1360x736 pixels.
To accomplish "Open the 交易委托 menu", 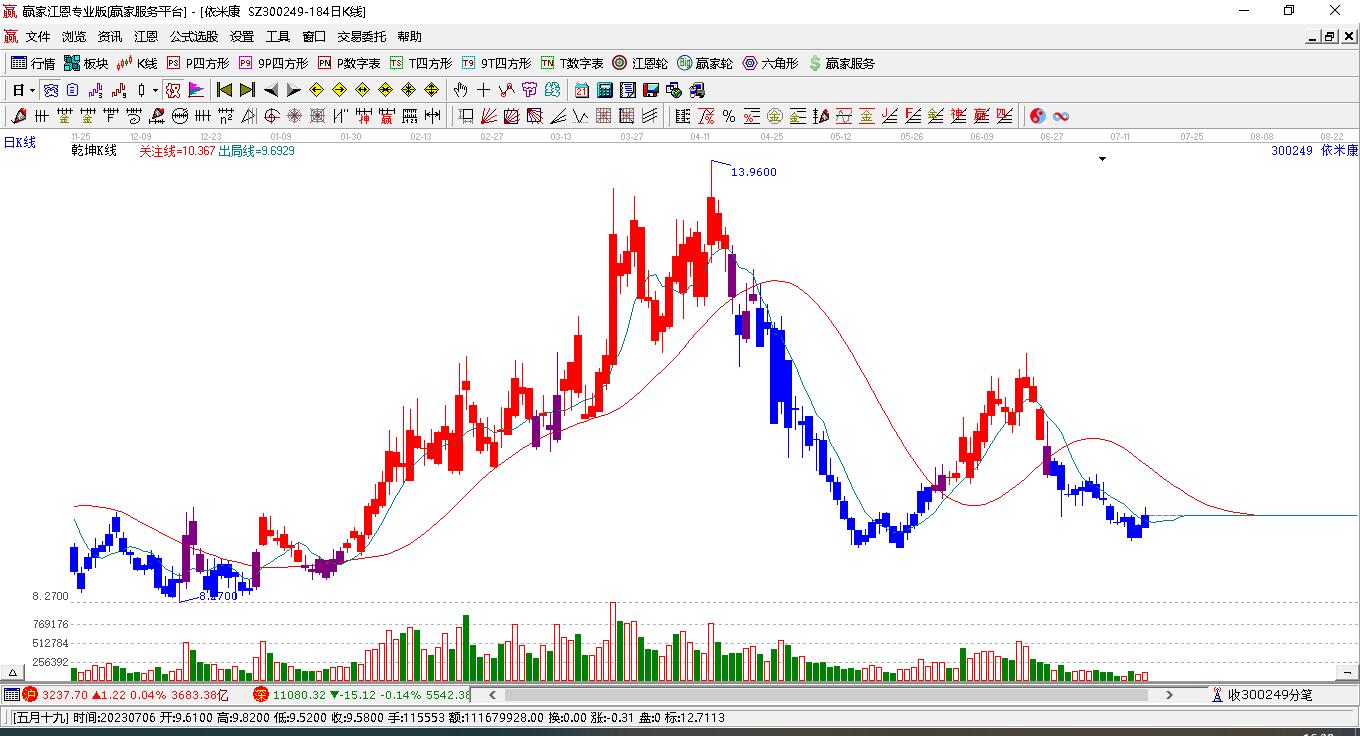I will pos(361,37).
